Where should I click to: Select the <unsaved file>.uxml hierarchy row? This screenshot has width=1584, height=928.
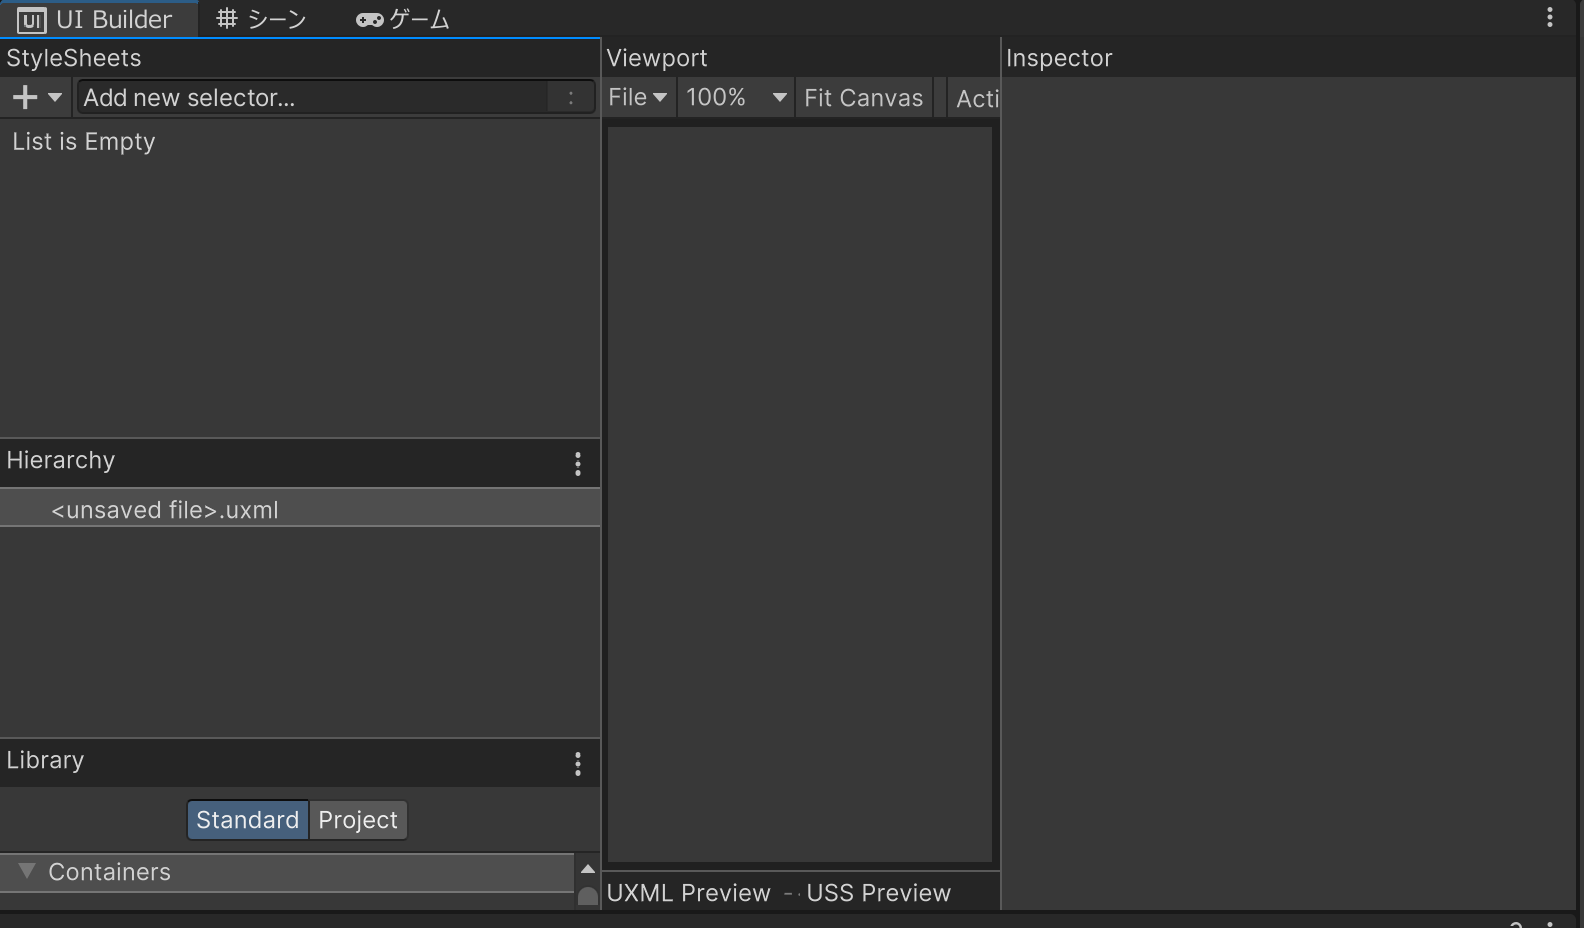(300, 509)
